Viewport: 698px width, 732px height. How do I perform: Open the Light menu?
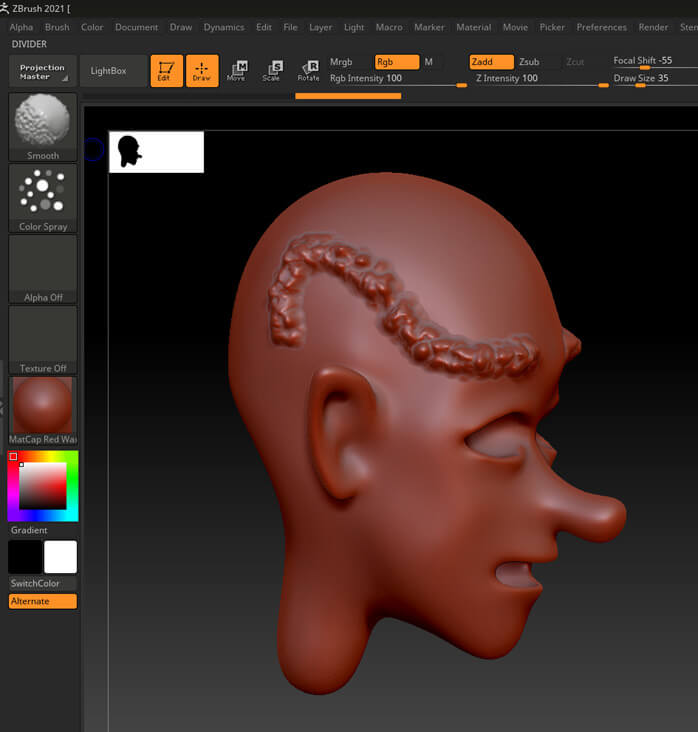(x=353, y=28)
